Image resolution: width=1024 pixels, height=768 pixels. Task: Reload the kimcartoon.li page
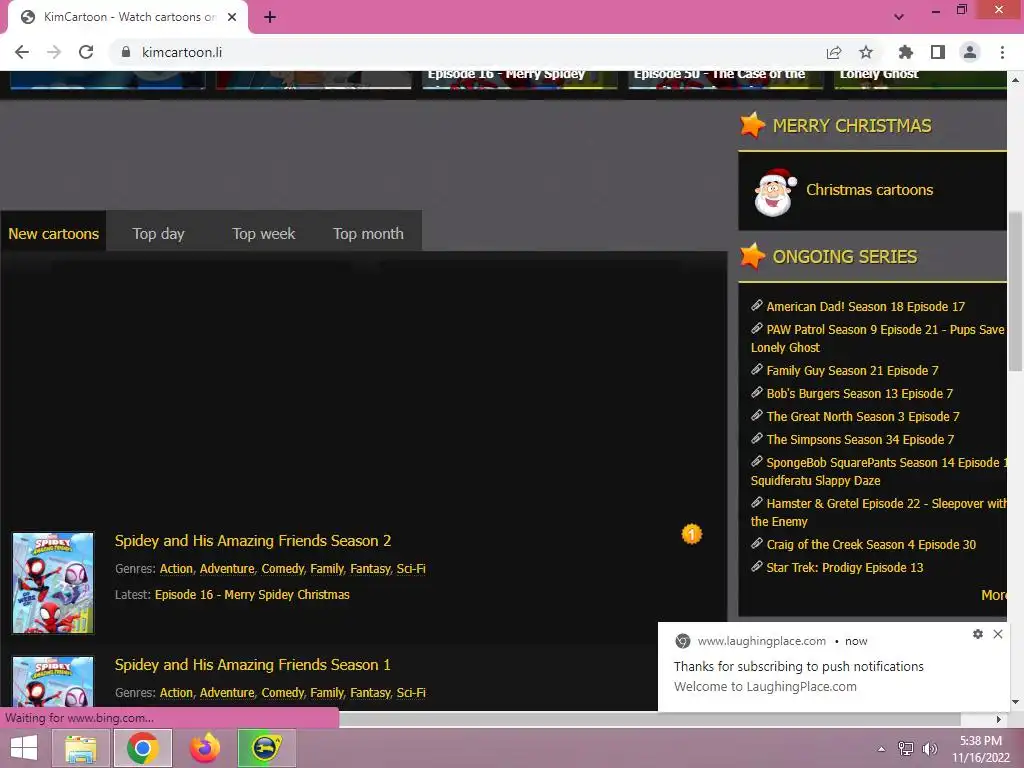(x=86, y=52)
